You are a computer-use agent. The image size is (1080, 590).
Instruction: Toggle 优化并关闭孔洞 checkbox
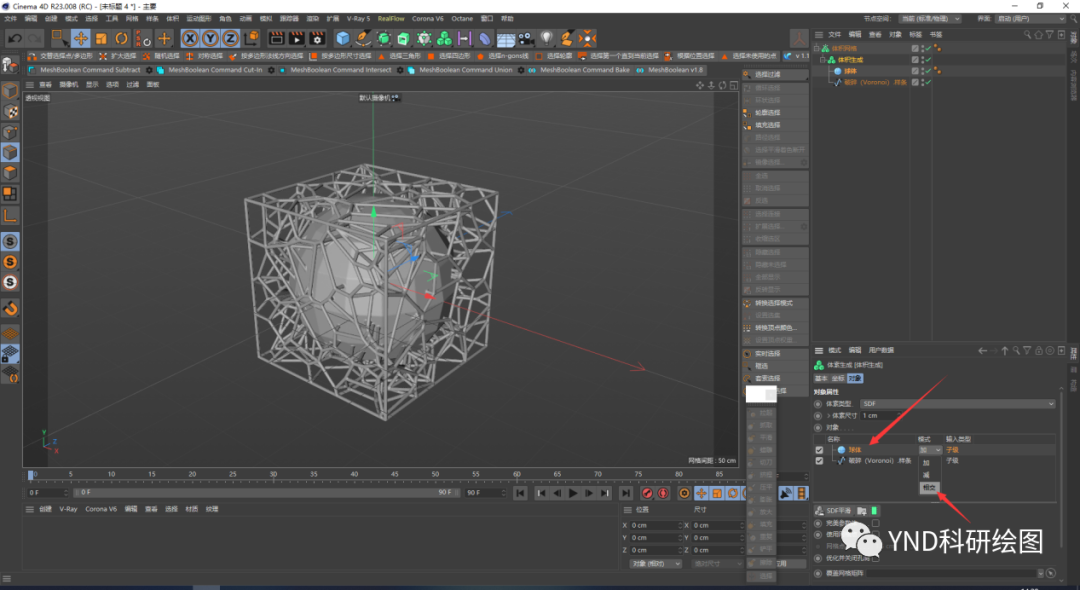tap(875, 558)
